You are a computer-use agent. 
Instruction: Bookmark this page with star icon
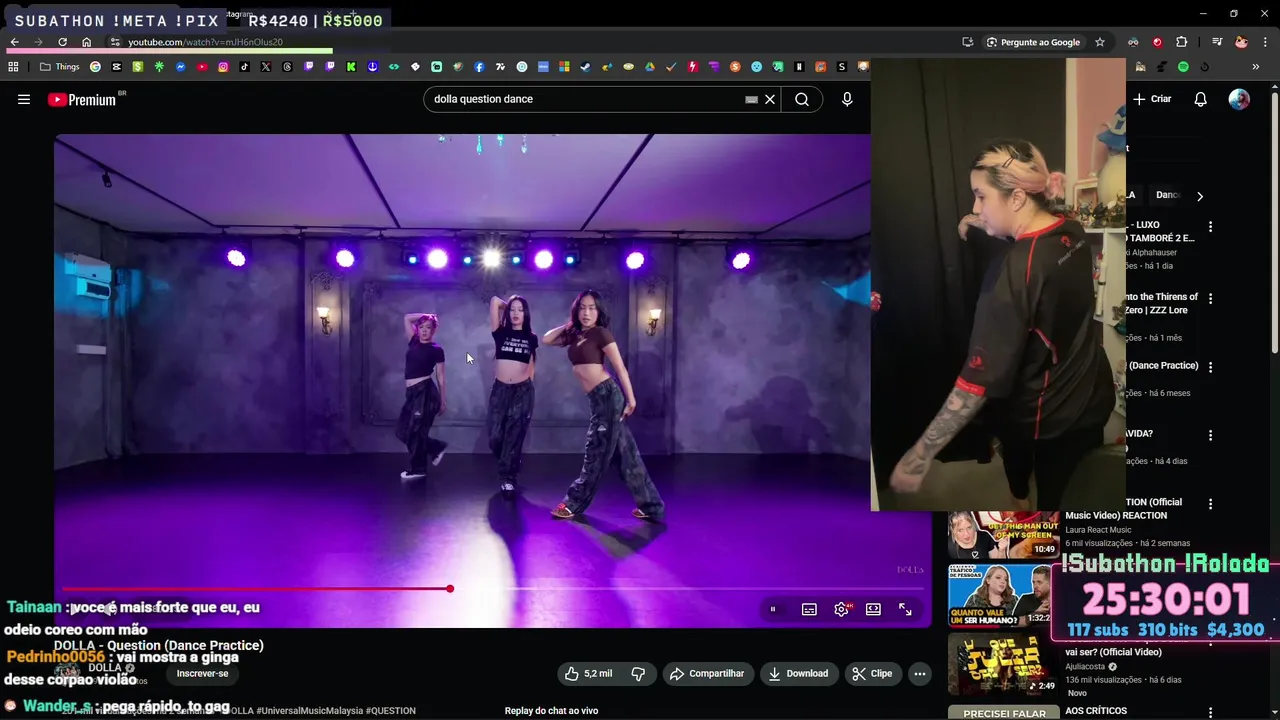pyautogui.click(x=1100, y=42)
